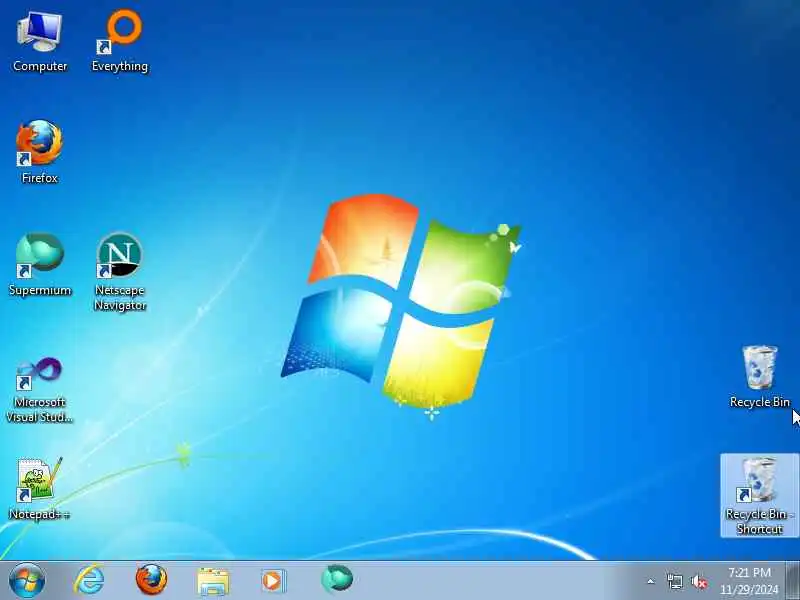Select the Microsoft Visual Studio shortcut
The height and width of the screenshot is (600, 800).
[x=40, y=390]
